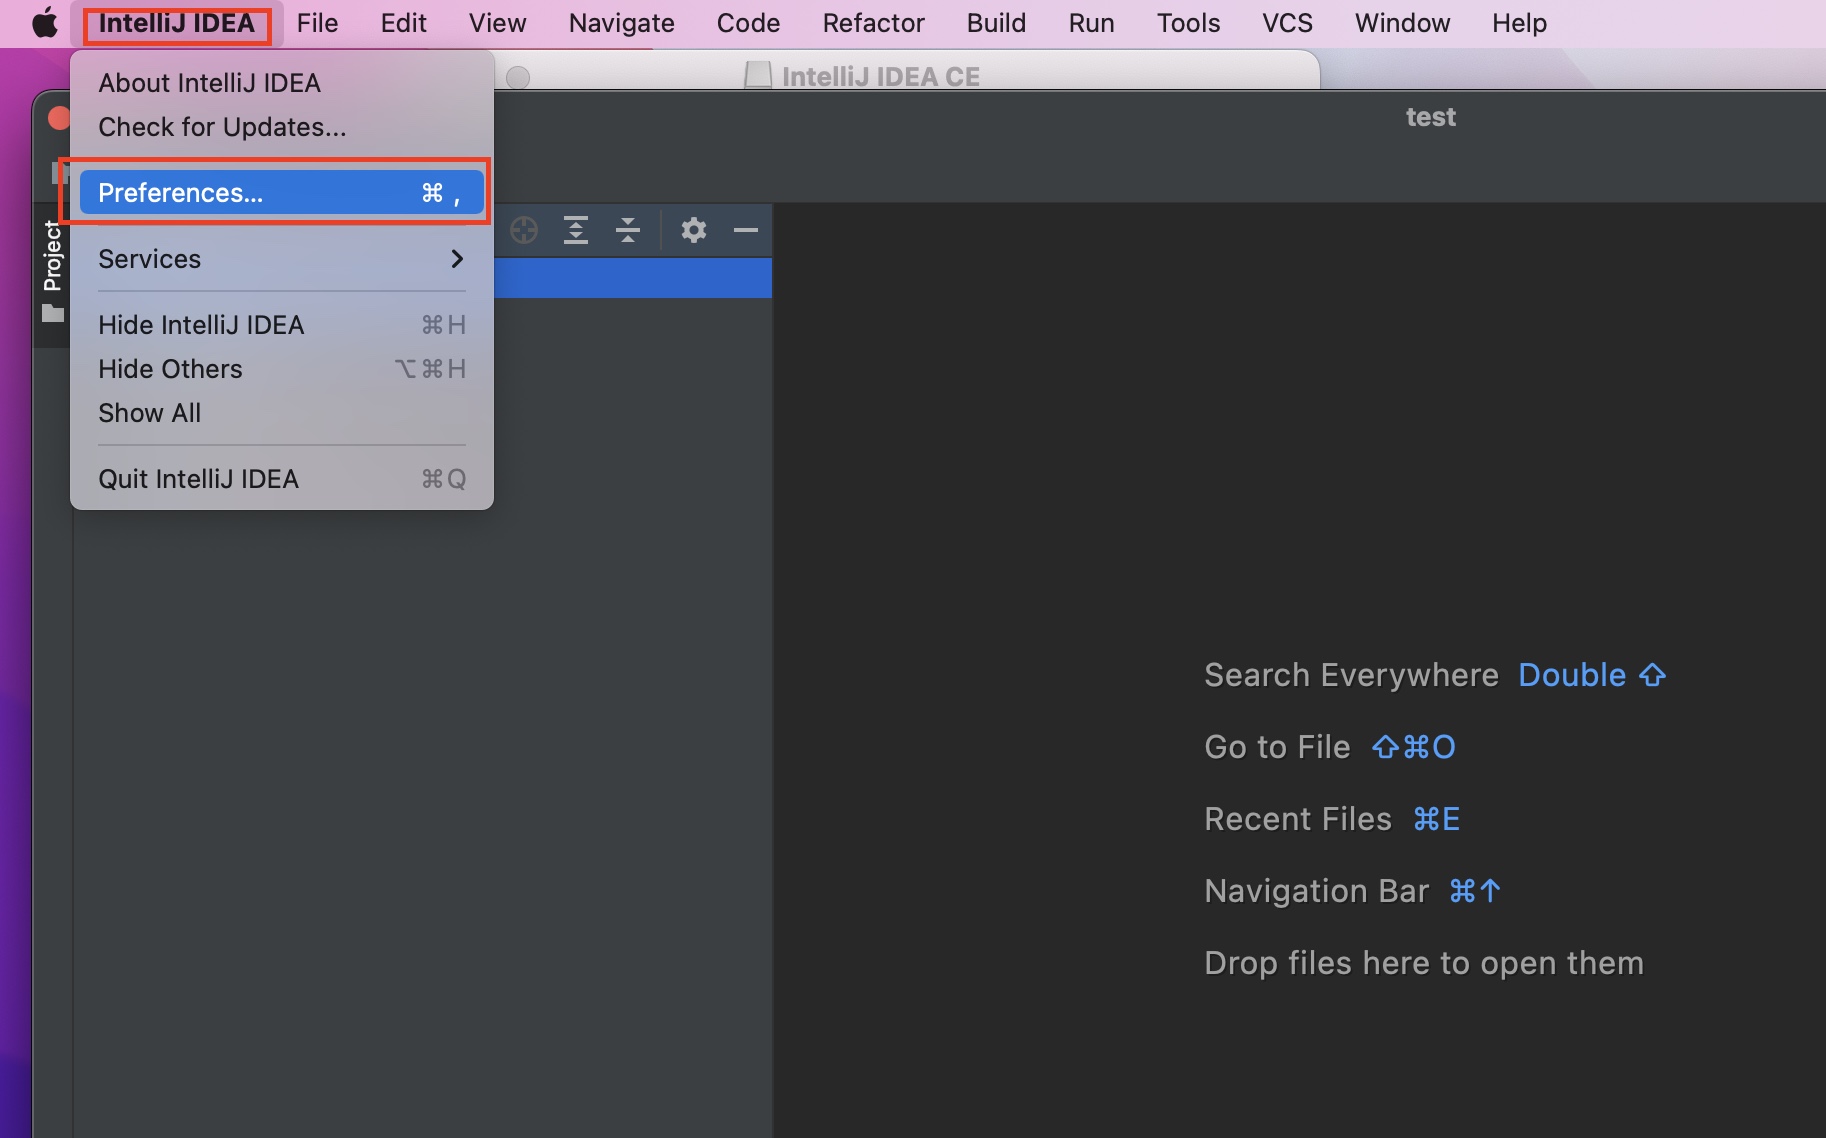
Task: Click the Expand All icon in project toolbar
Action: click(576, 231)
